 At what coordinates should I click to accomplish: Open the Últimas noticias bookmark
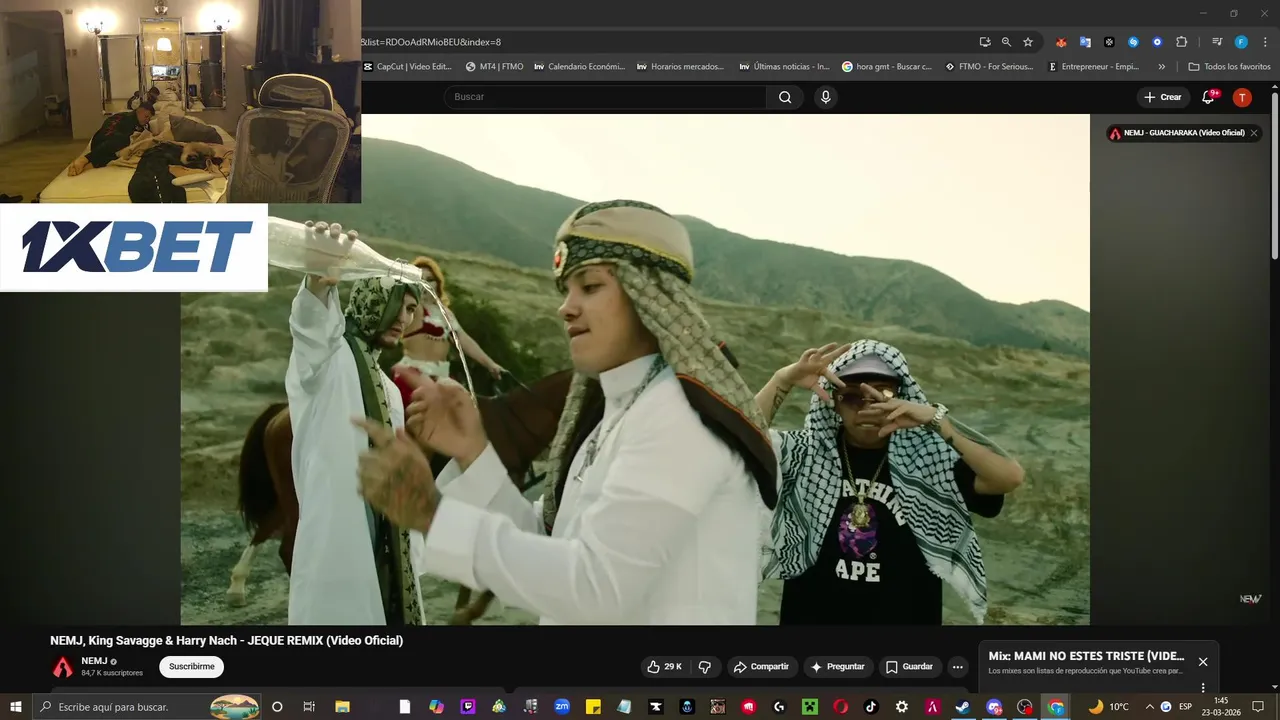784,67
